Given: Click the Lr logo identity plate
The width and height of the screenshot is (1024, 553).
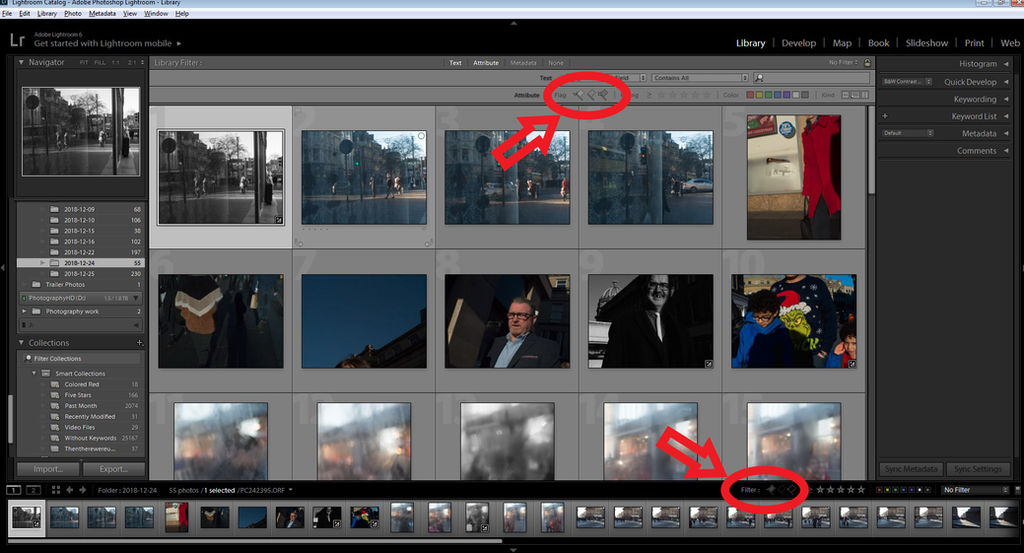Looking at the screenshot, I should [x=18, y=40].
